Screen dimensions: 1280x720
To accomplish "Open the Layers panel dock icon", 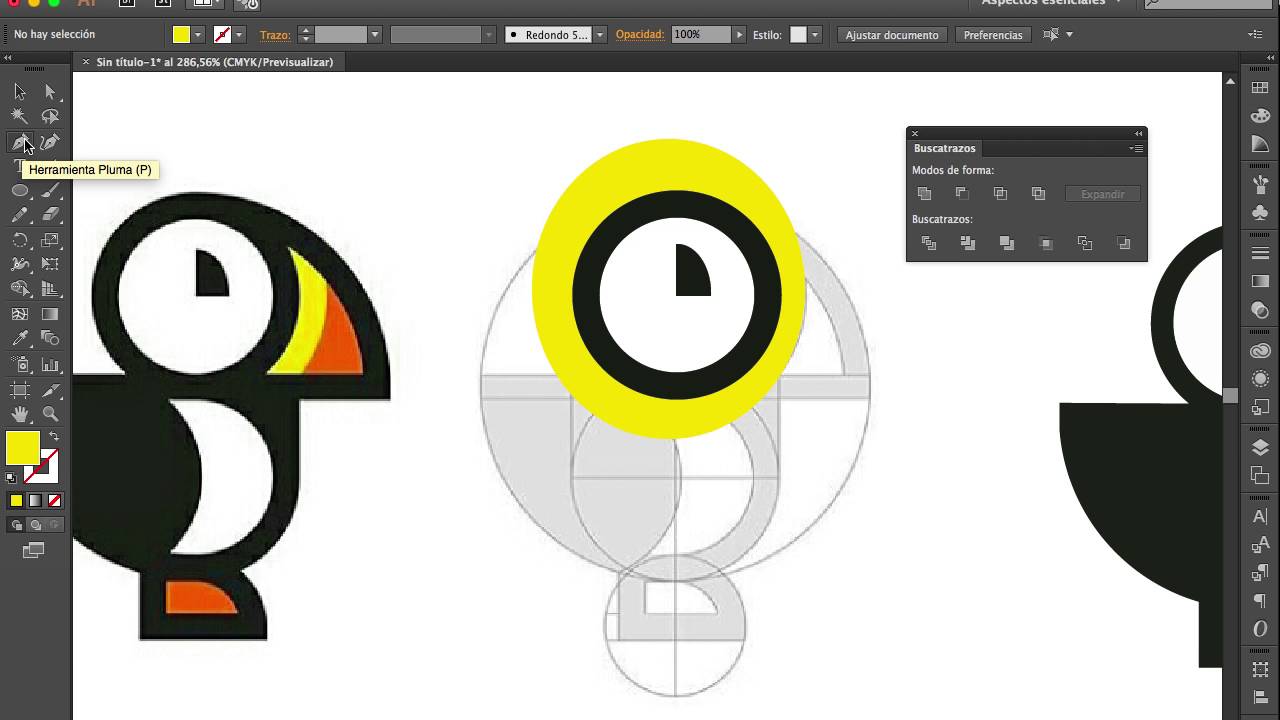I will click(1260, 447).
